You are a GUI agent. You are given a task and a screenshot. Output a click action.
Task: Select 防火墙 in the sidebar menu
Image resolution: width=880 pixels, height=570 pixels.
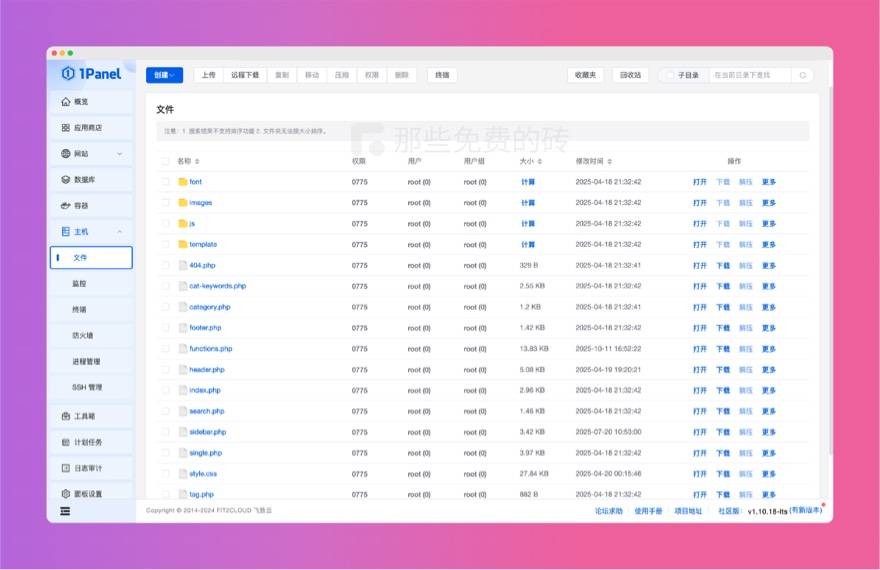pyautogui.click(x=83, y=336)
